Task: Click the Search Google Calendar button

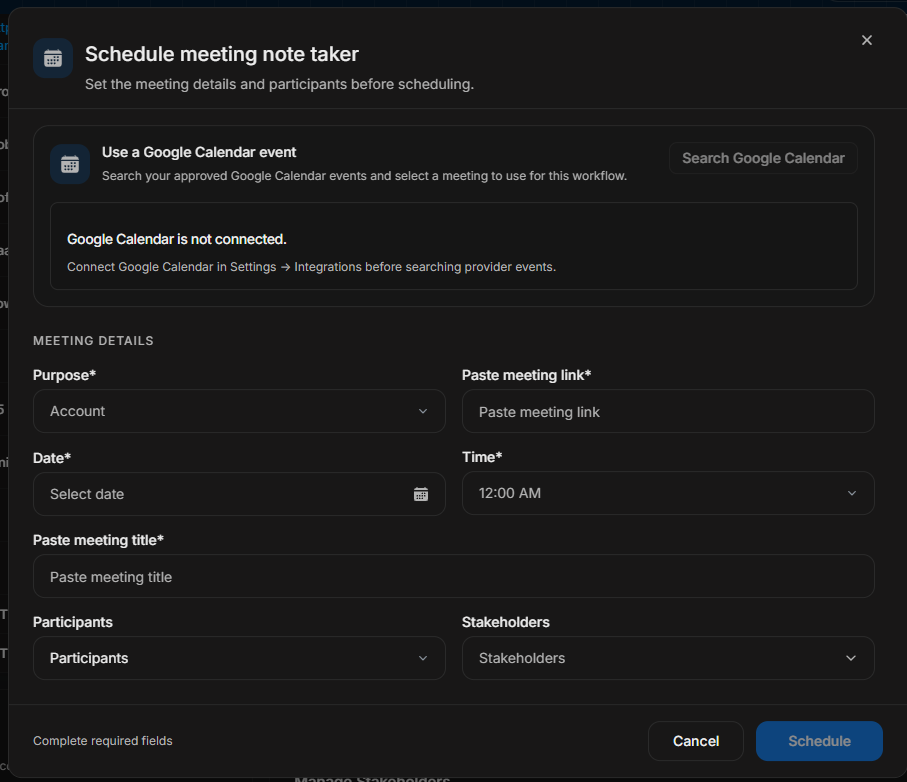Action: point(763,158)
